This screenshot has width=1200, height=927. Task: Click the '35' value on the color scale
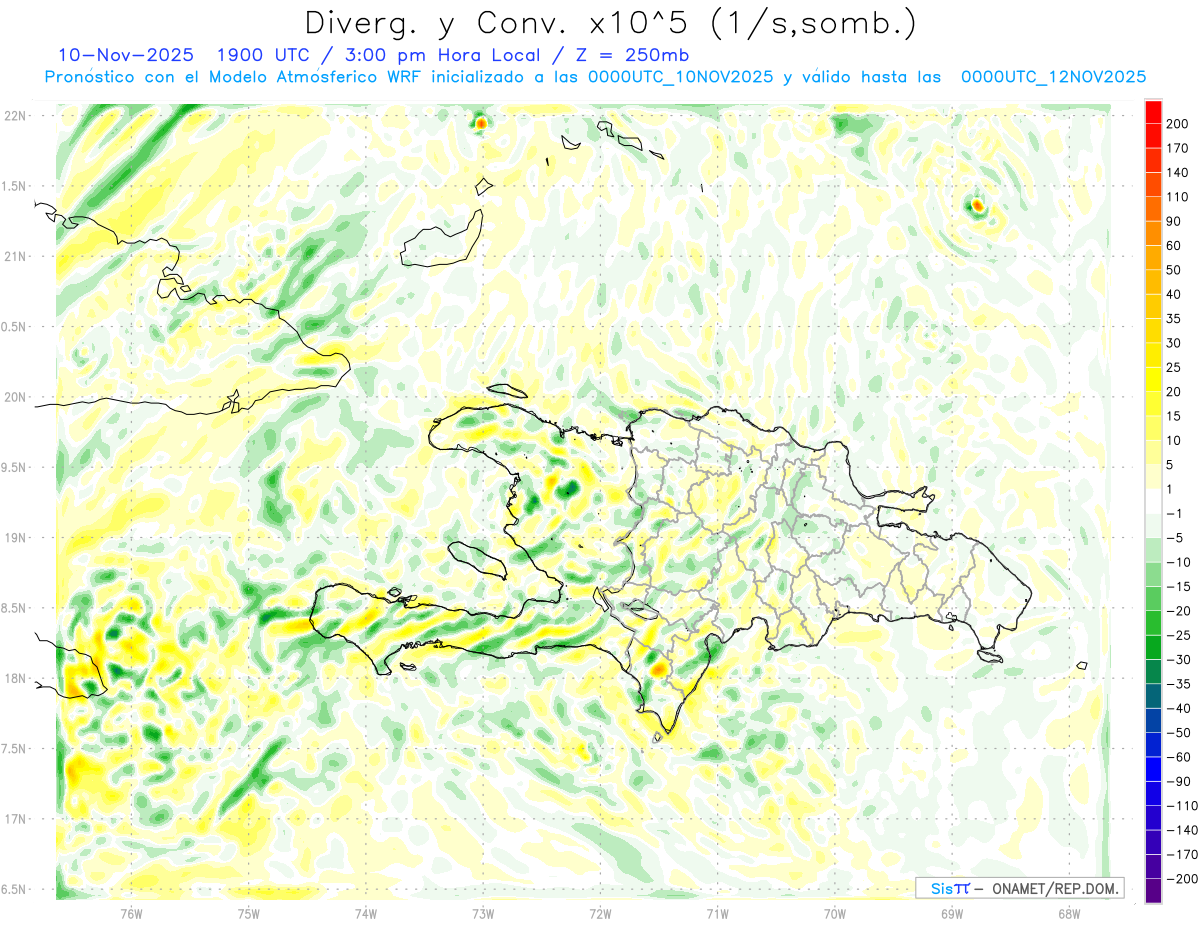(1173, 319)
